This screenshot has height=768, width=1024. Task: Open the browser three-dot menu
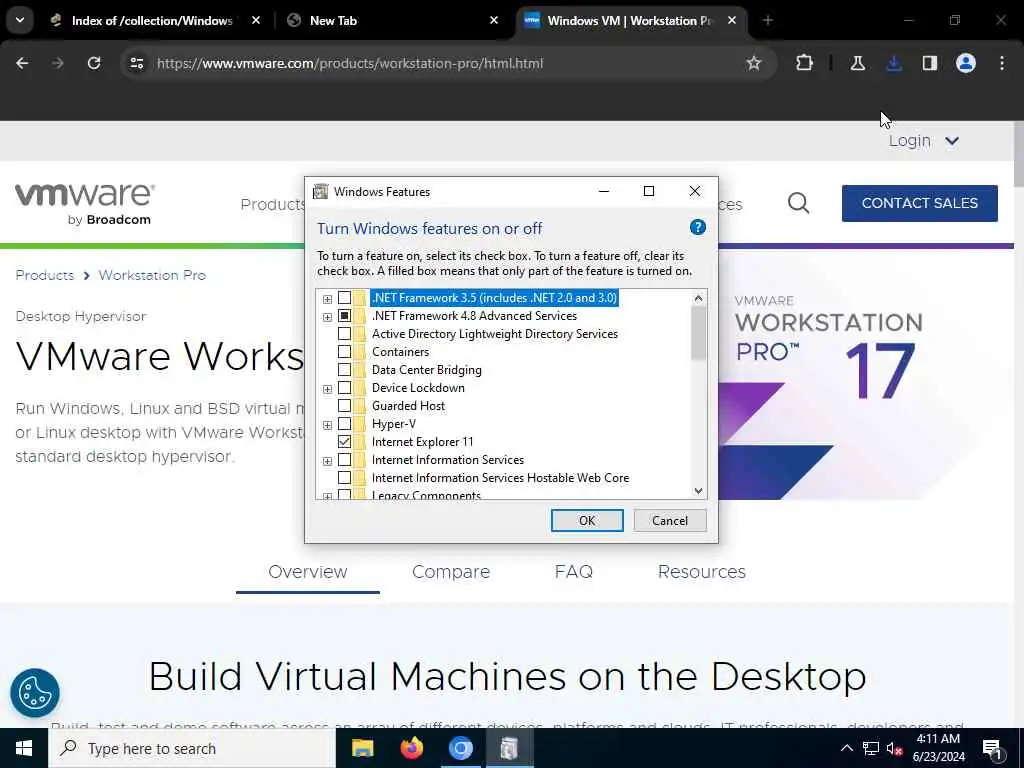tap(1002, 63)
